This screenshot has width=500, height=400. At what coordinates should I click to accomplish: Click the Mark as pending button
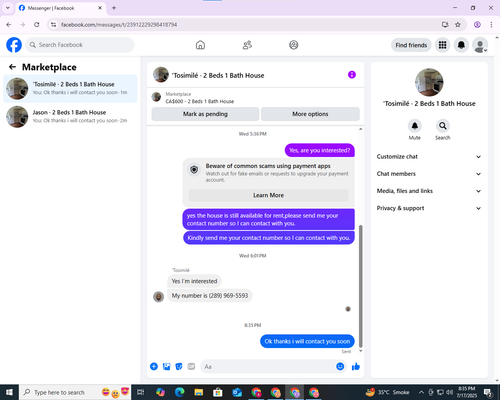(205, 114)
